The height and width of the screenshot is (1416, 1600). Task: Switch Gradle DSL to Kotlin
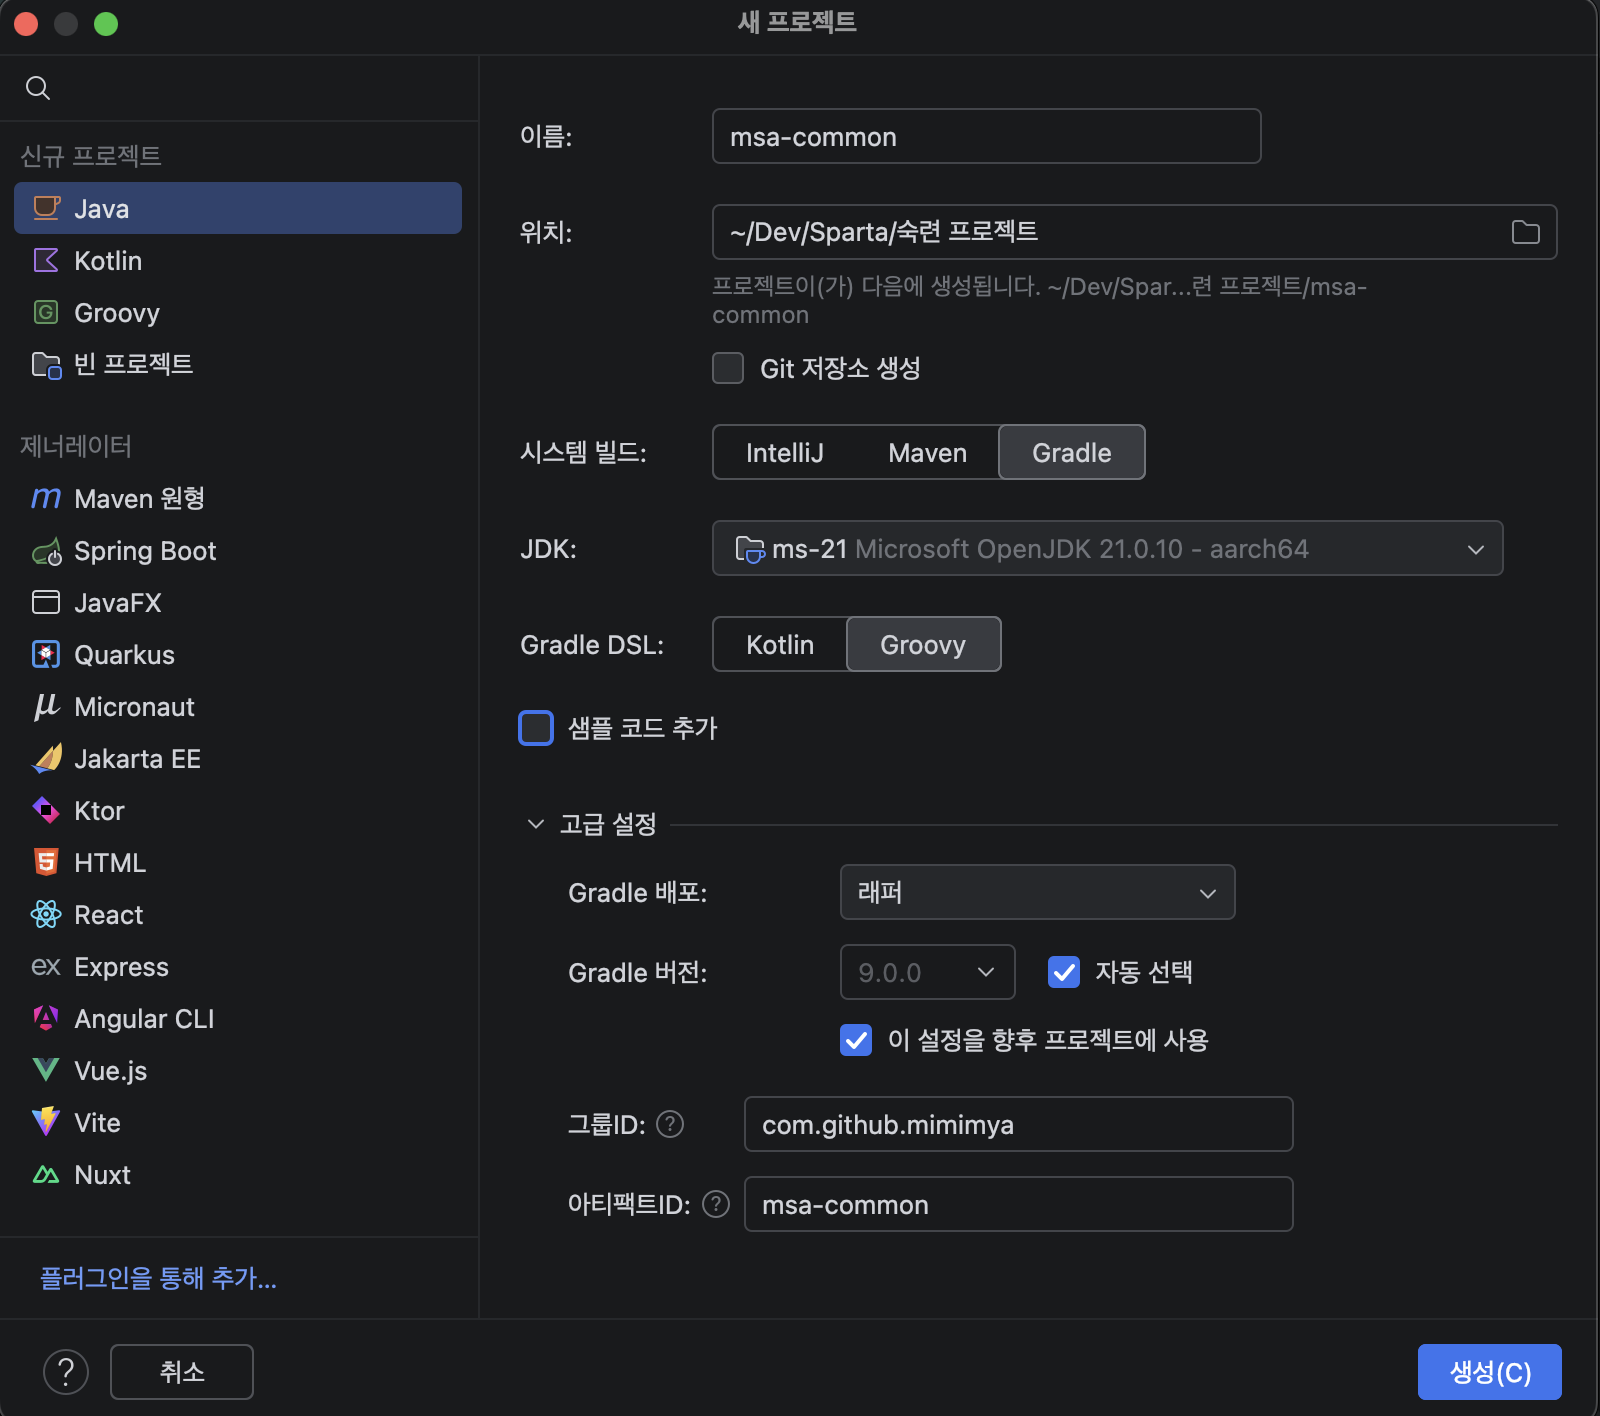pyautogui.click(x=780, y=644)
